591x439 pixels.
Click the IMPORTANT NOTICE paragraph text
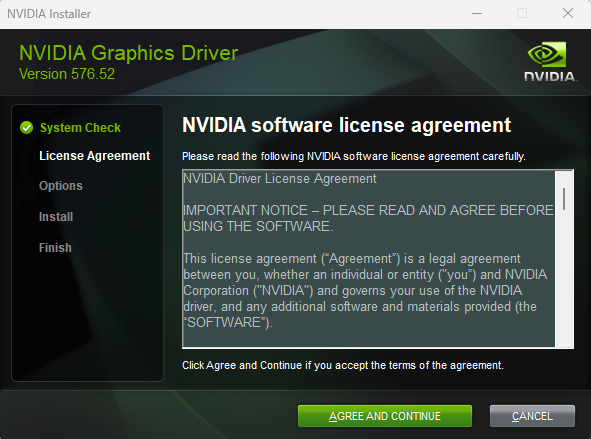click(x=368, y=218)
